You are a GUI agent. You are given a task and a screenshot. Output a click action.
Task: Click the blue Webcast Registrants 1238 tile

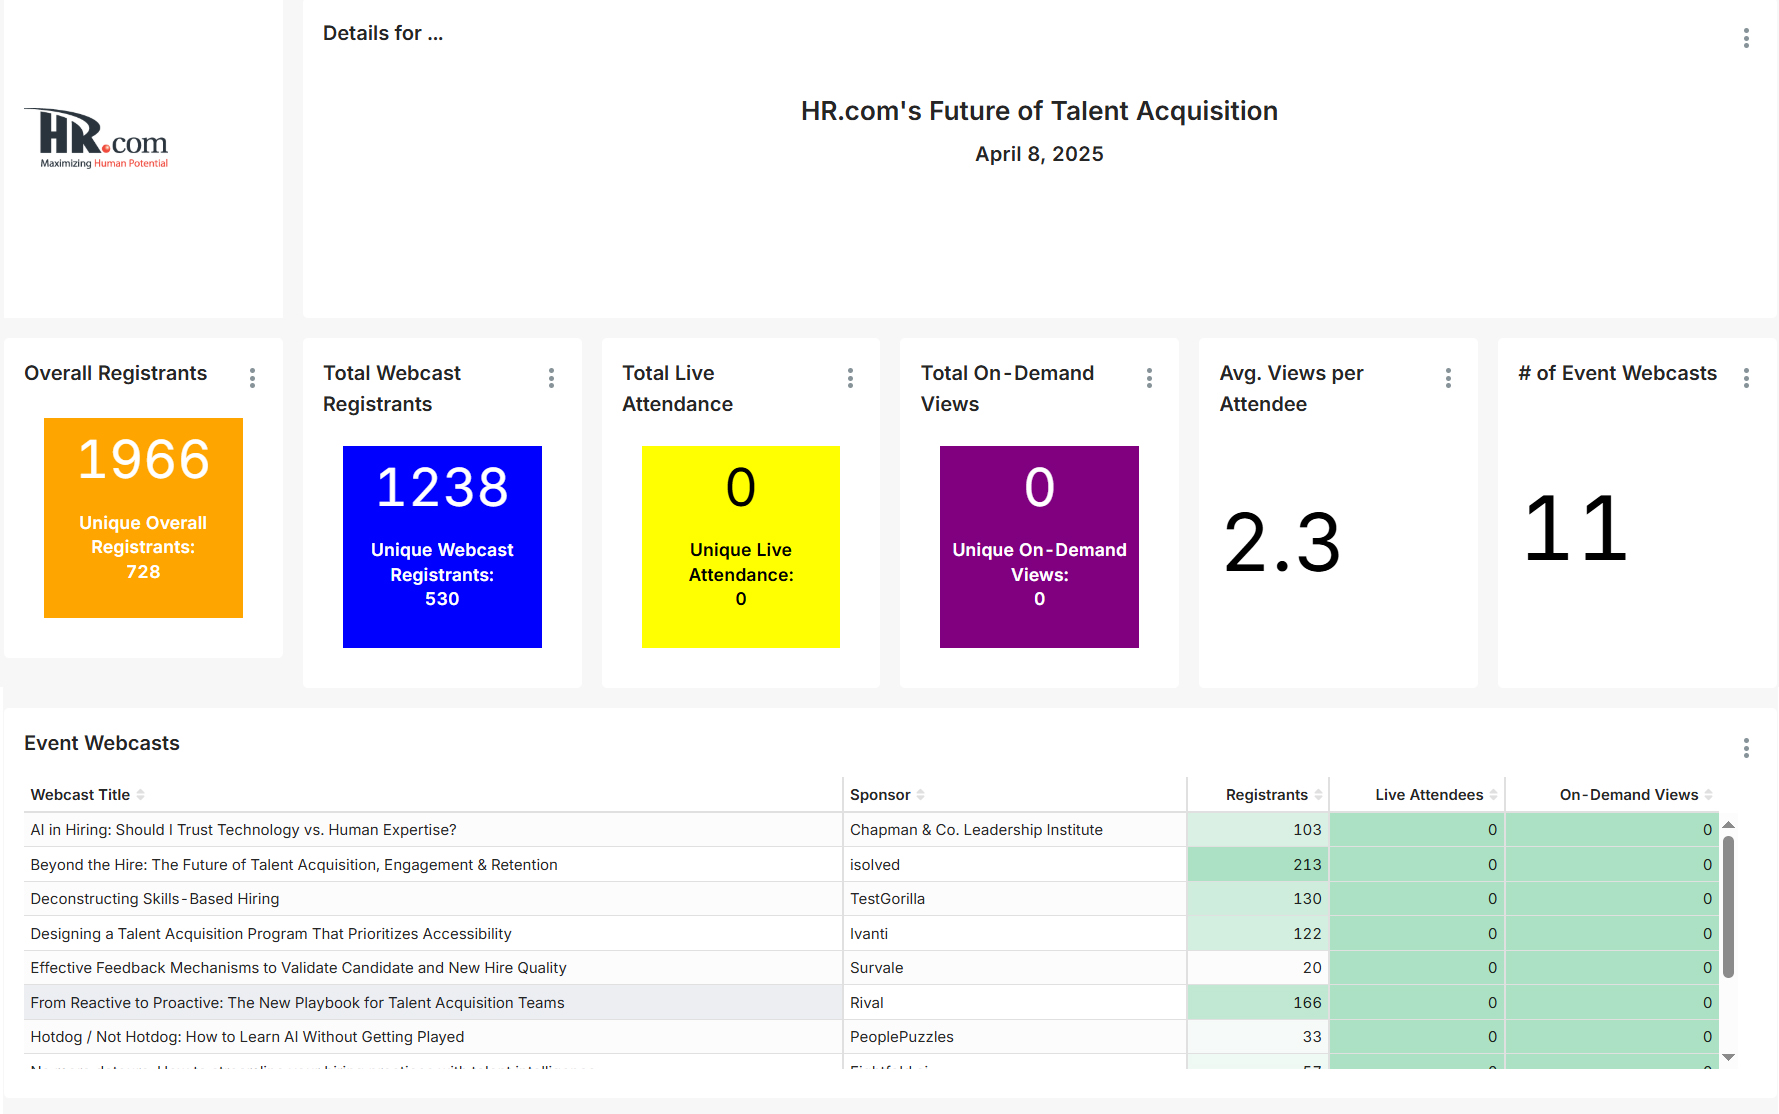point(442,547)
